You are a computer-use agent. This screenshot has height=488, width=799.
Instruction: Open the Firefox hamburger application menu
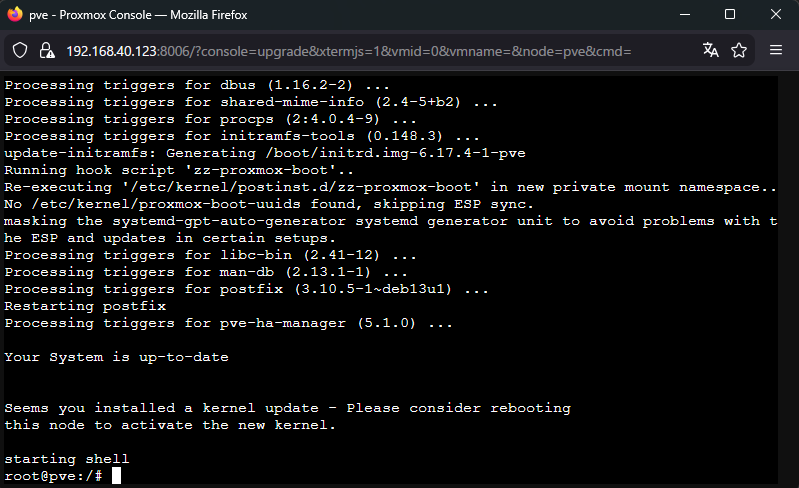pyautogui.click(x=776, y=50)
